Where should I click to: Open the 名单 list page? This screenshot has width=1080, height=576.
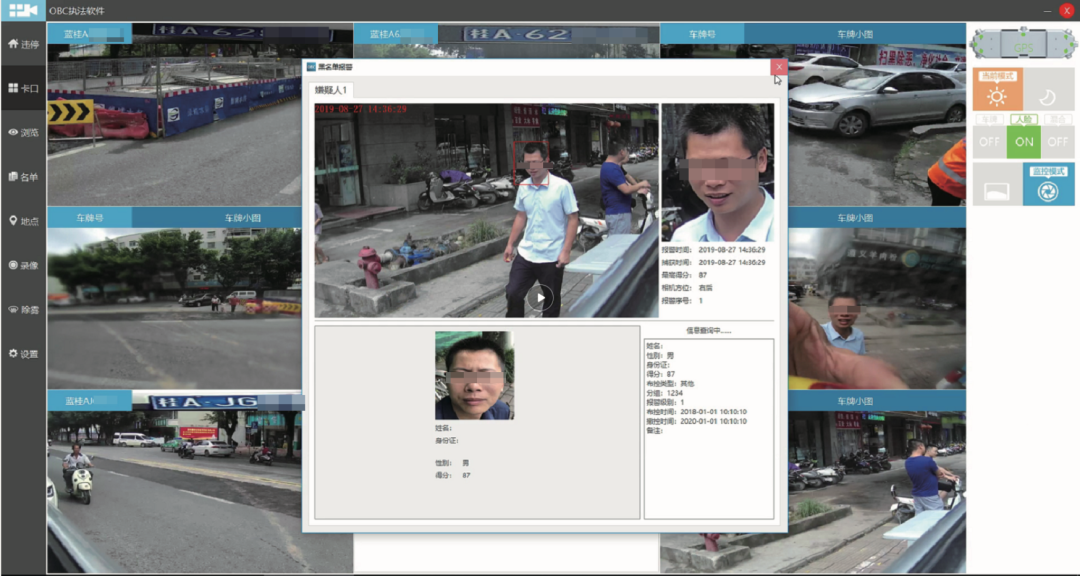(x=23, y=177)
